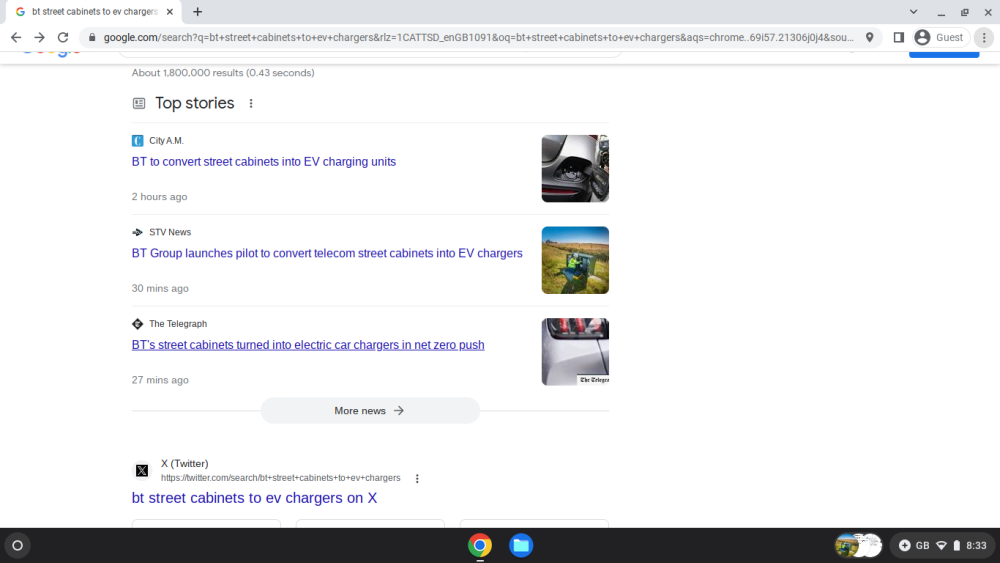1000x563 pixels.
Task: Toggle the side panel icon
Action: pos(899,38)
